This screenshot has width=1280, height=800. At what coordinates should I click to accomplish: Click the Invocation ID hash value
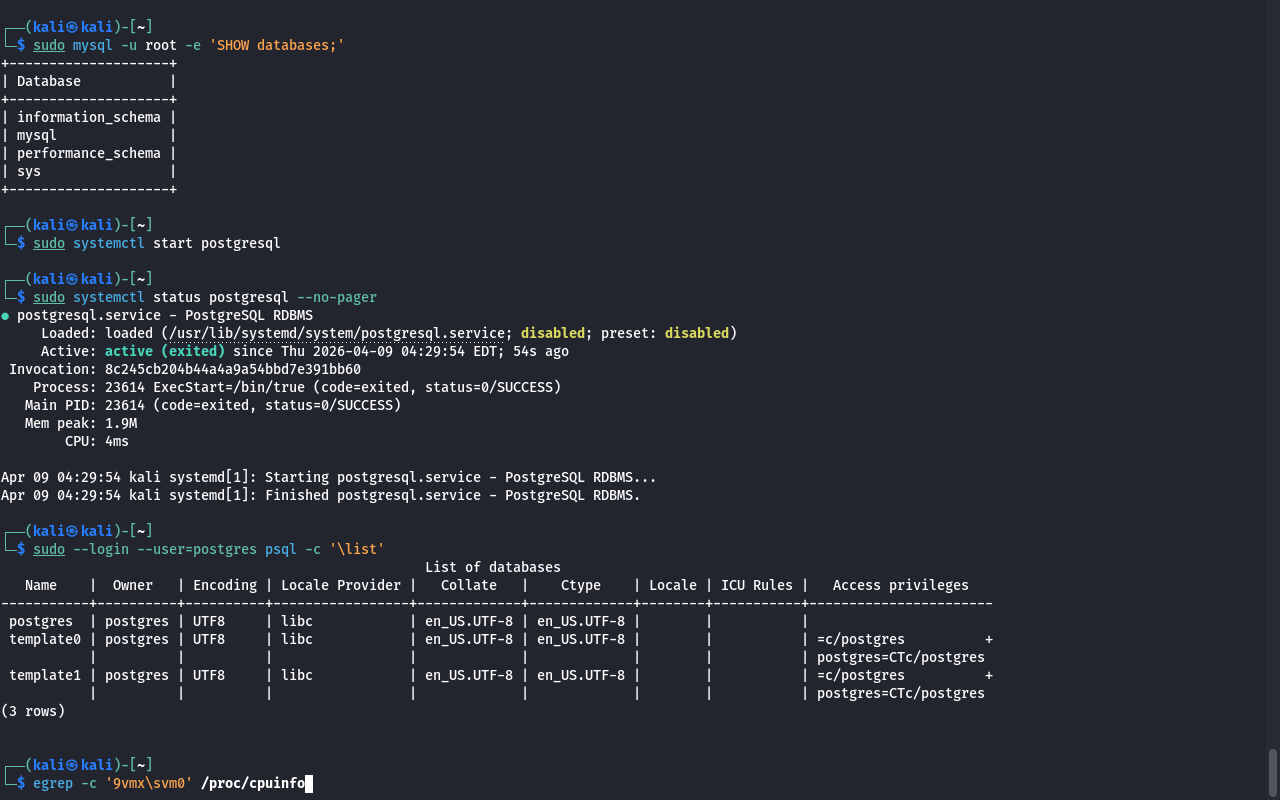pos(232,369)
